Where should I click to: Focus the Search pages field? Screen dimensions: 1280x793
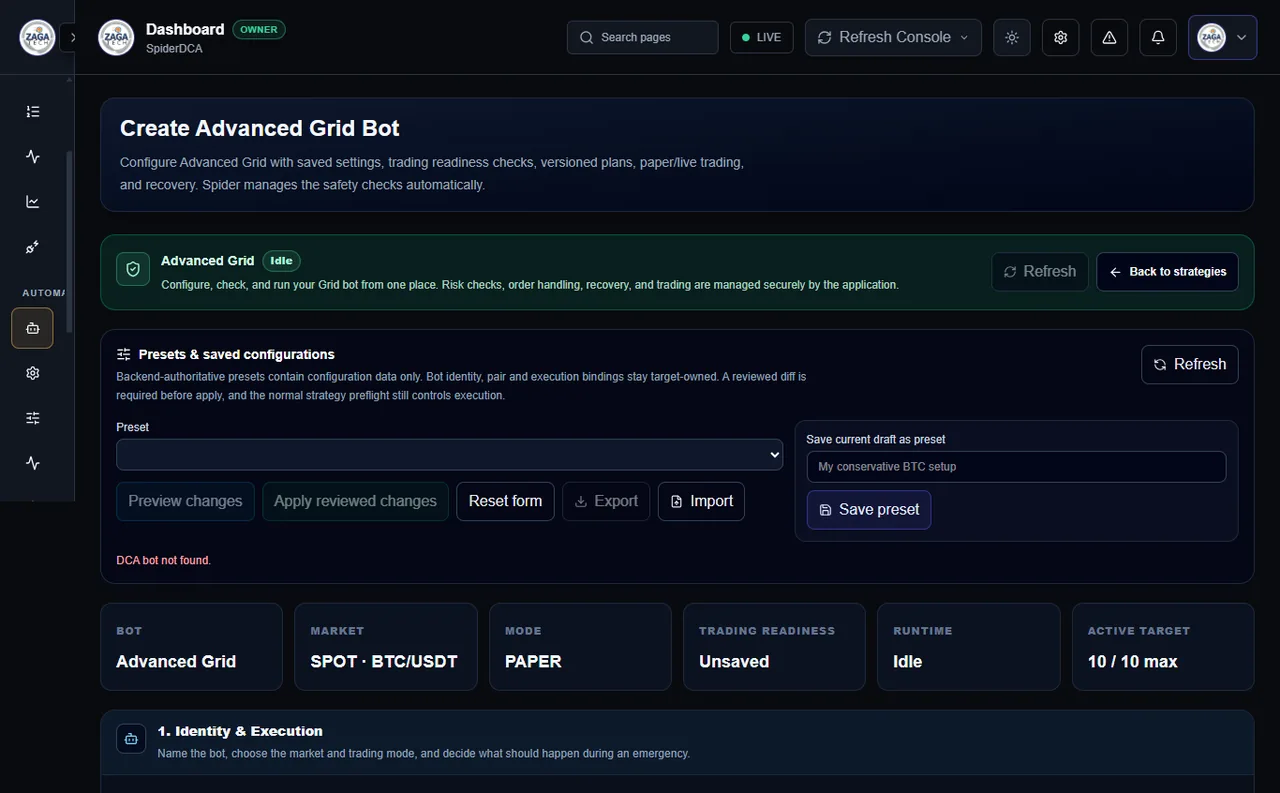(x=643, y=37)
